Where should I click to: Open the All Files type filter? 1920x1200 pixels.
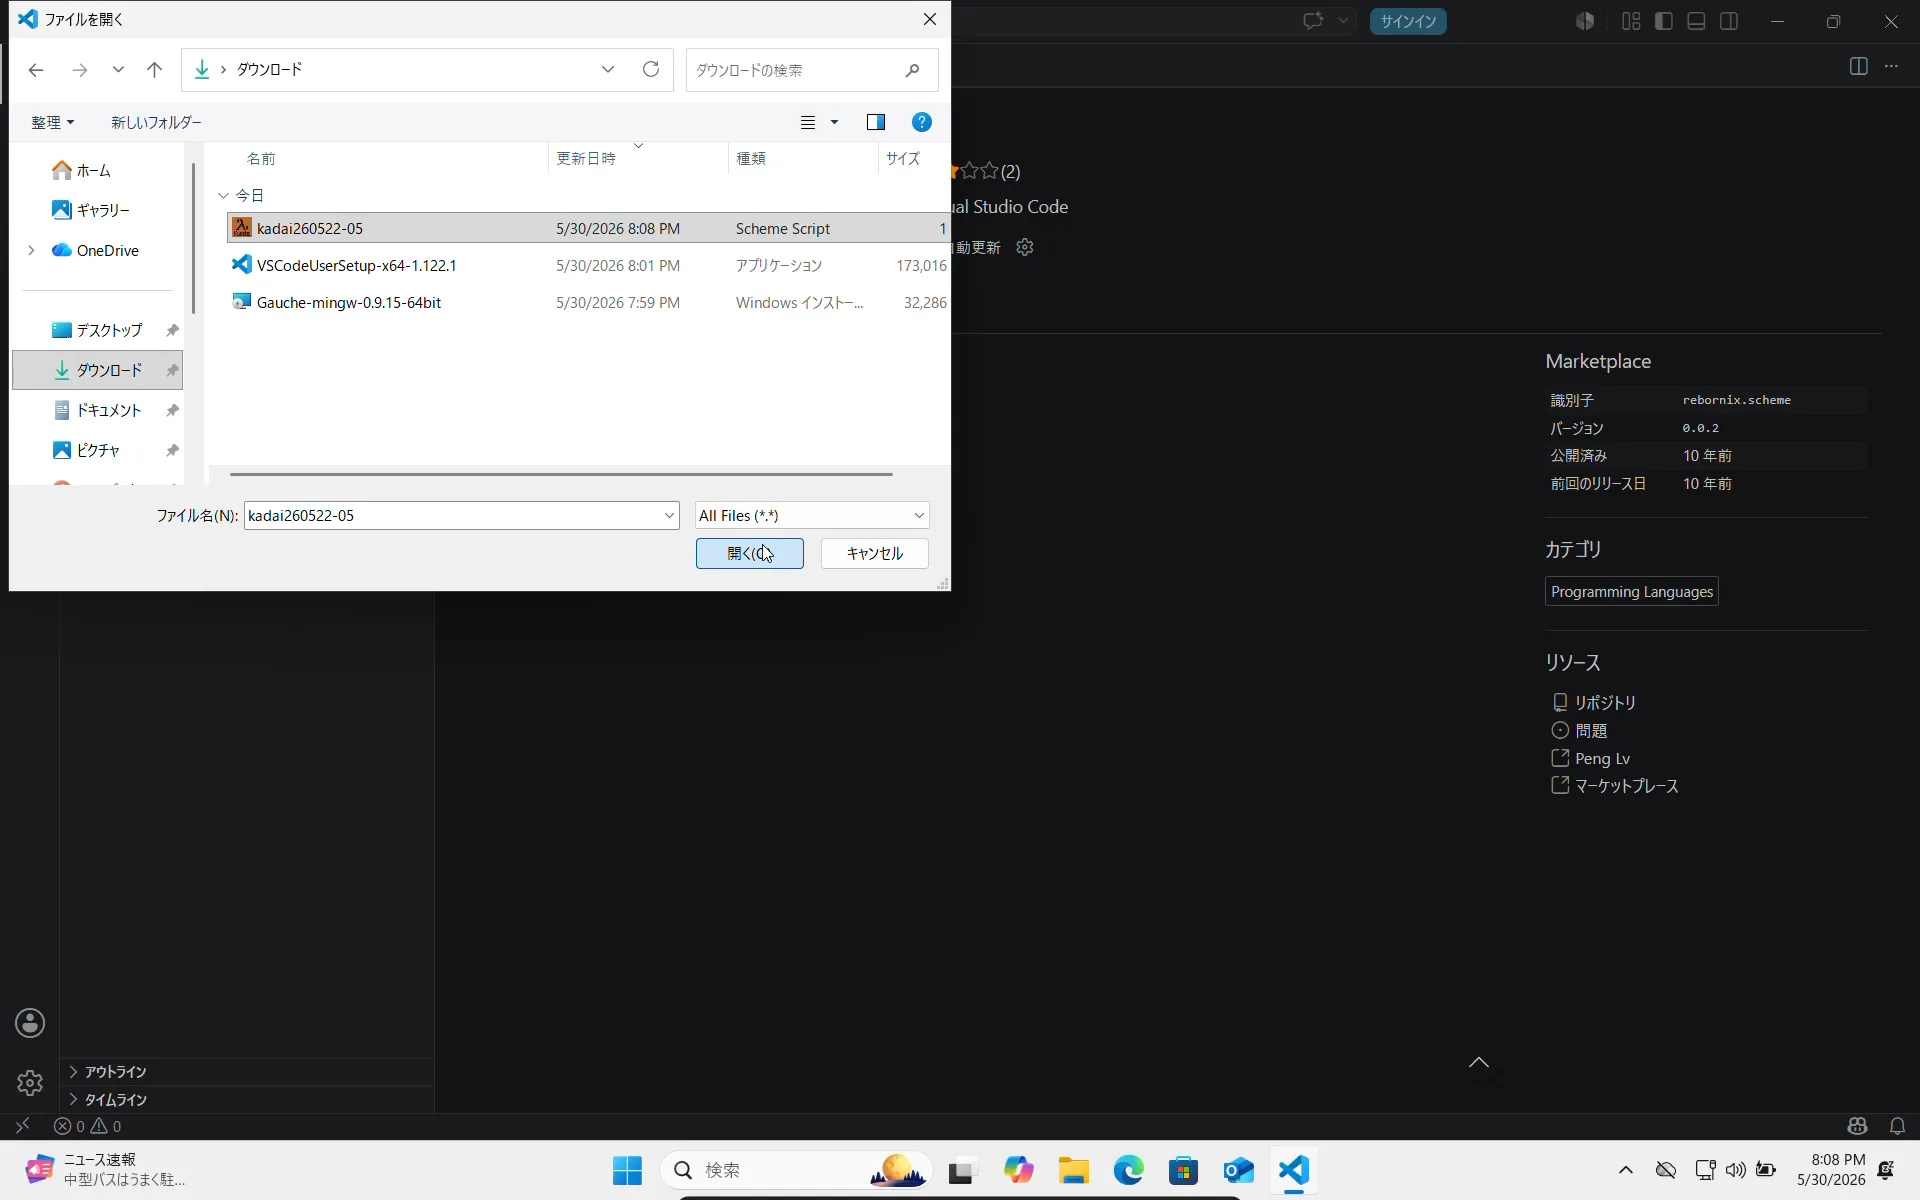point(812,515)
